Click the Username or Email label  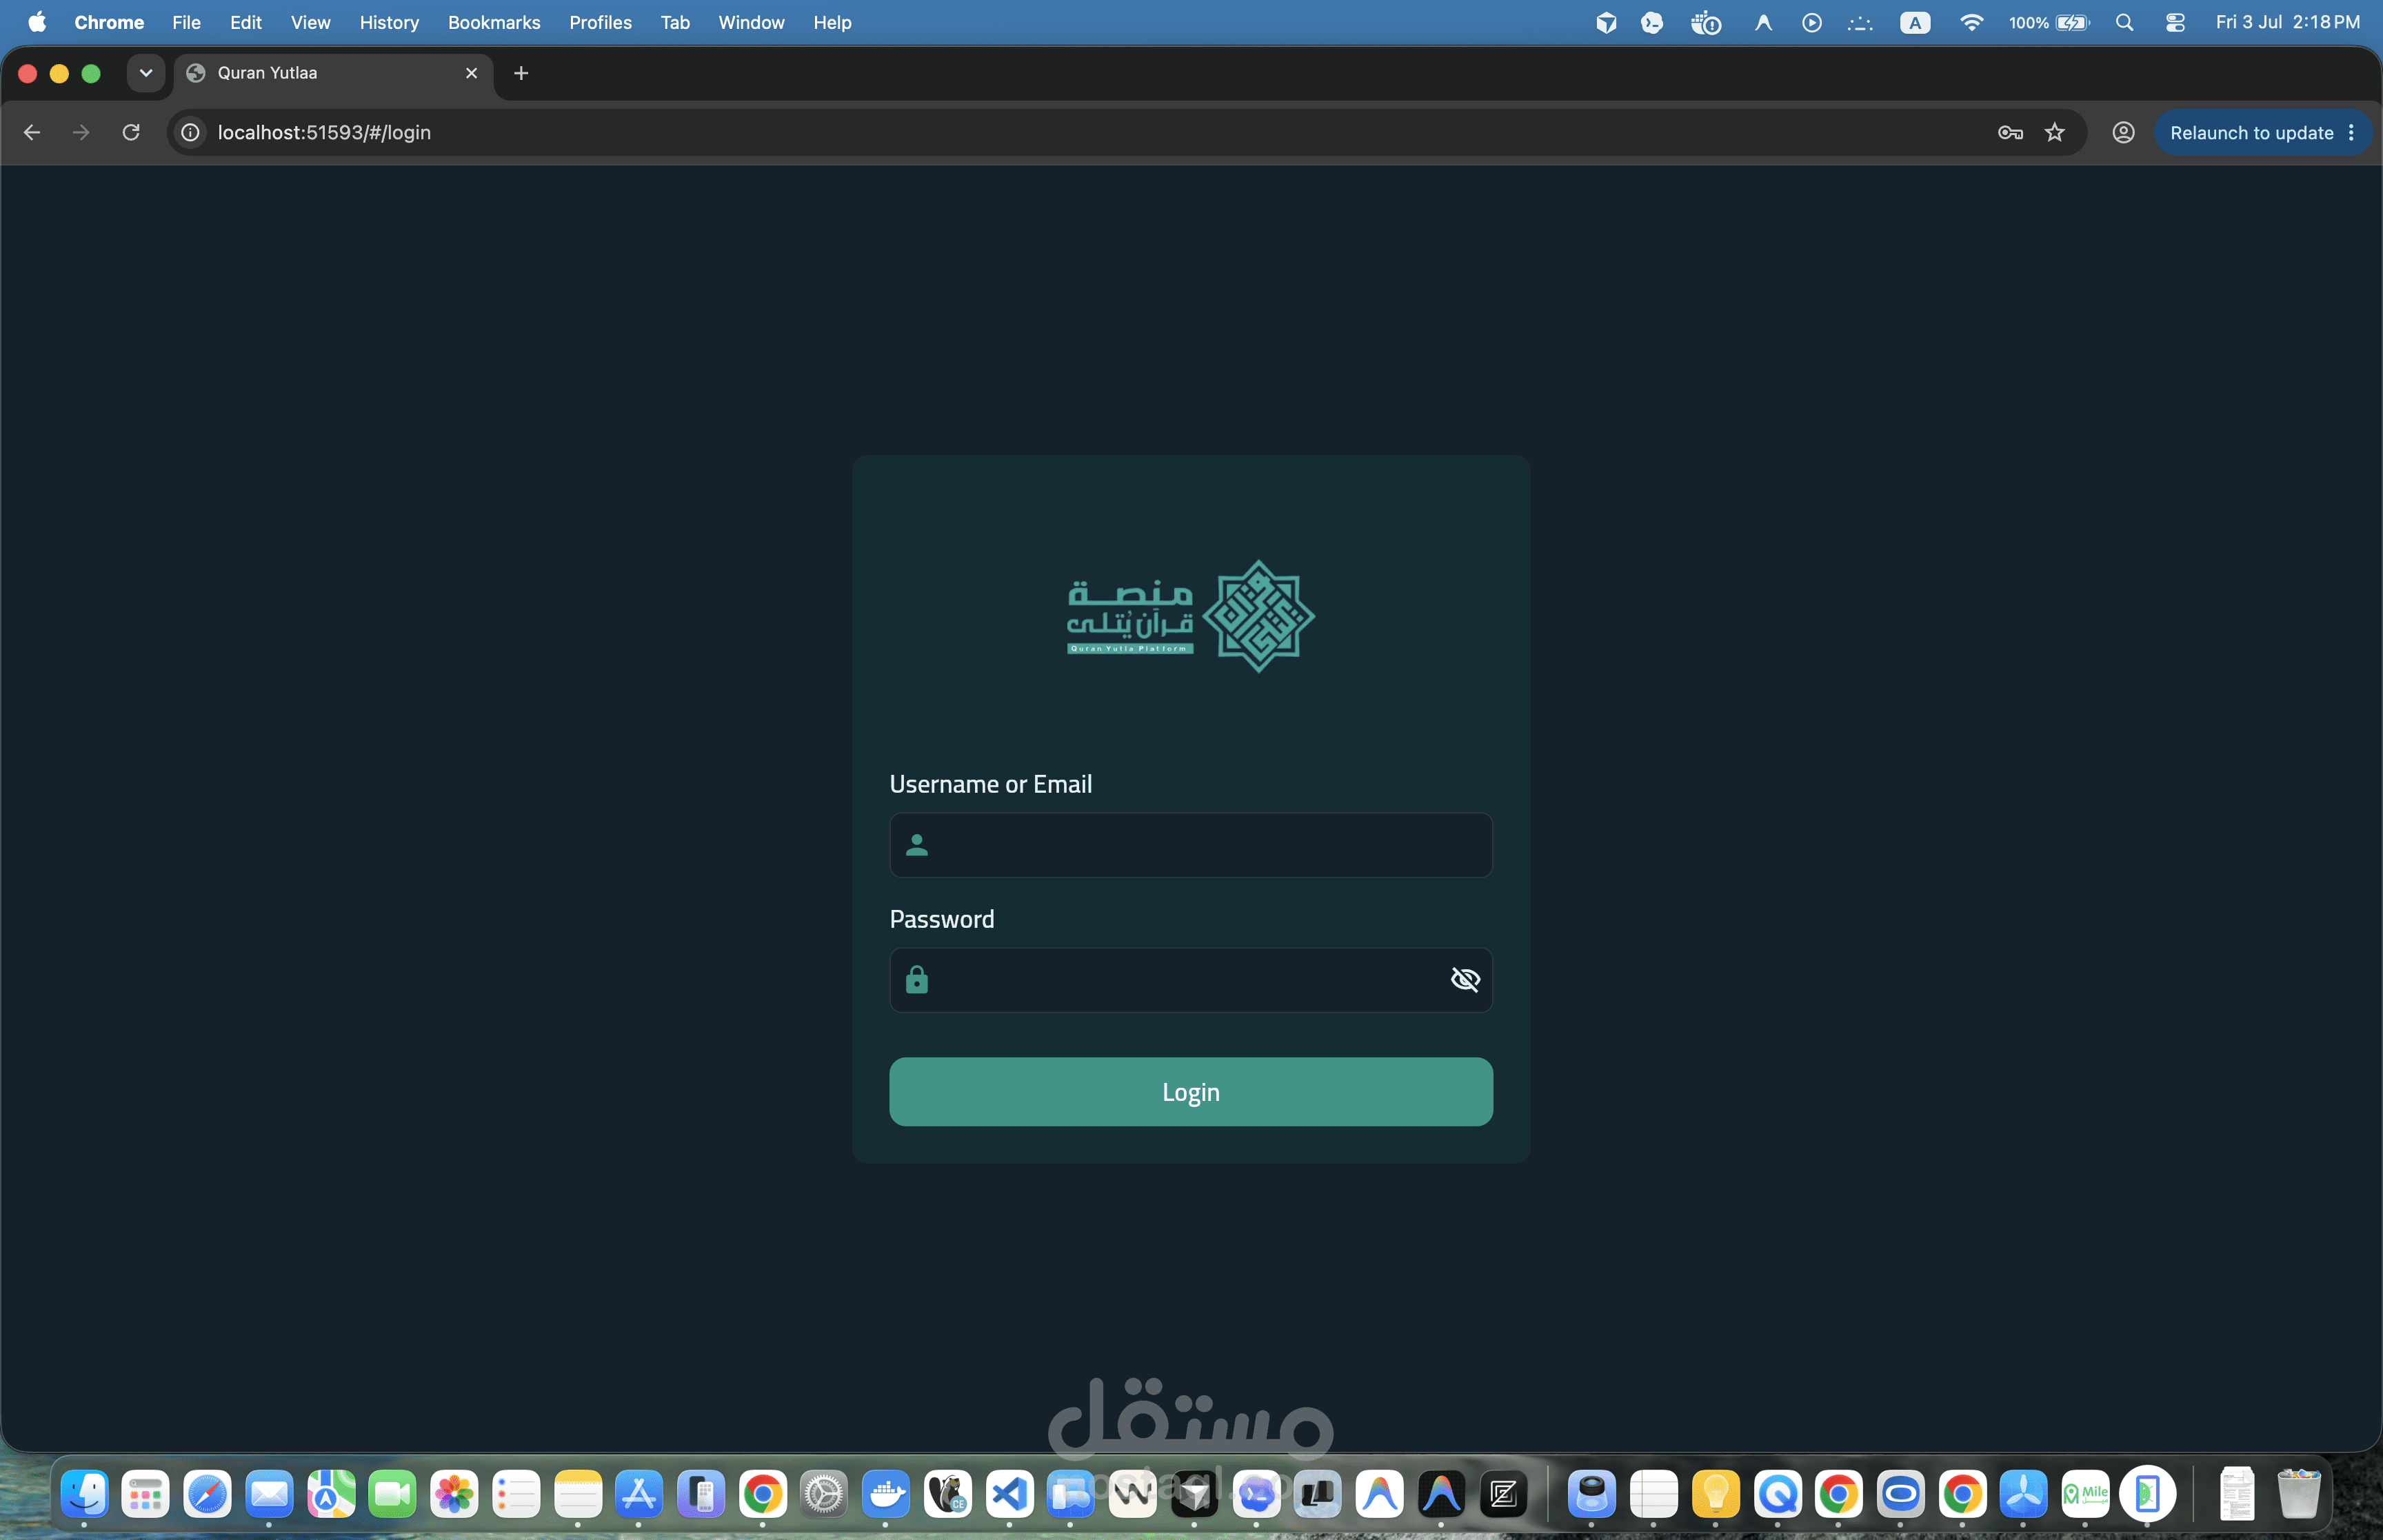pyautogui.click(x=990, y=784)
